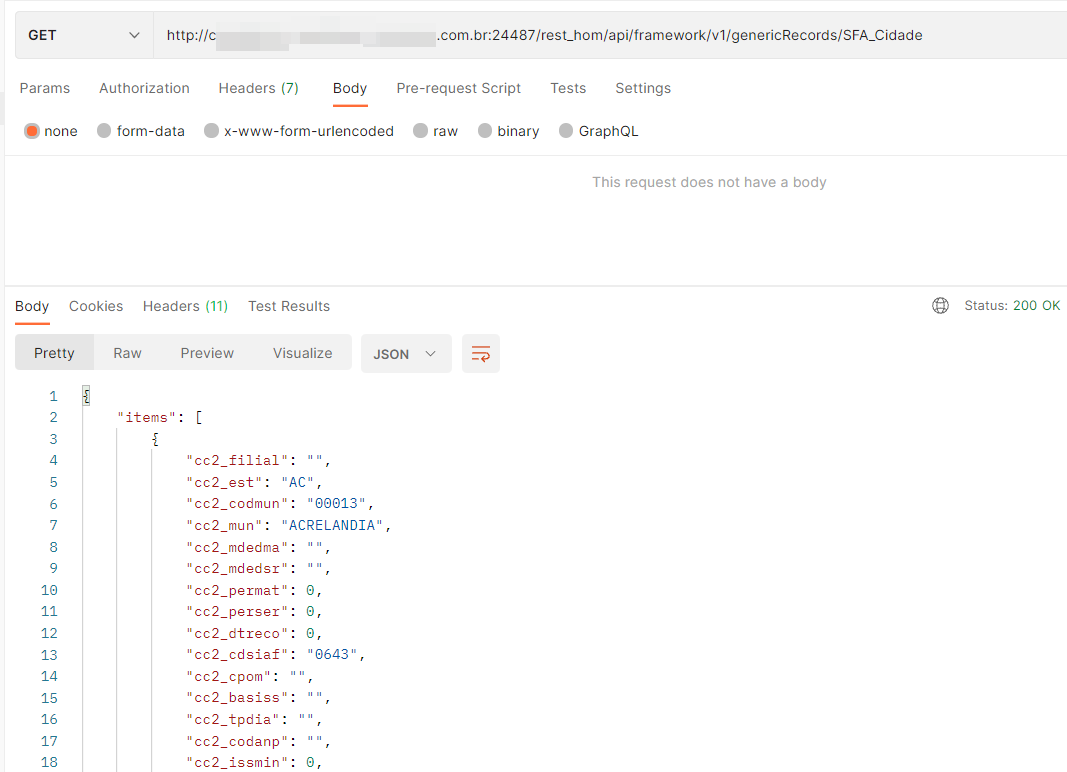Click the "cc2_issmin" key
This screenshot has height=772, width=1067.
pos(237,762)
